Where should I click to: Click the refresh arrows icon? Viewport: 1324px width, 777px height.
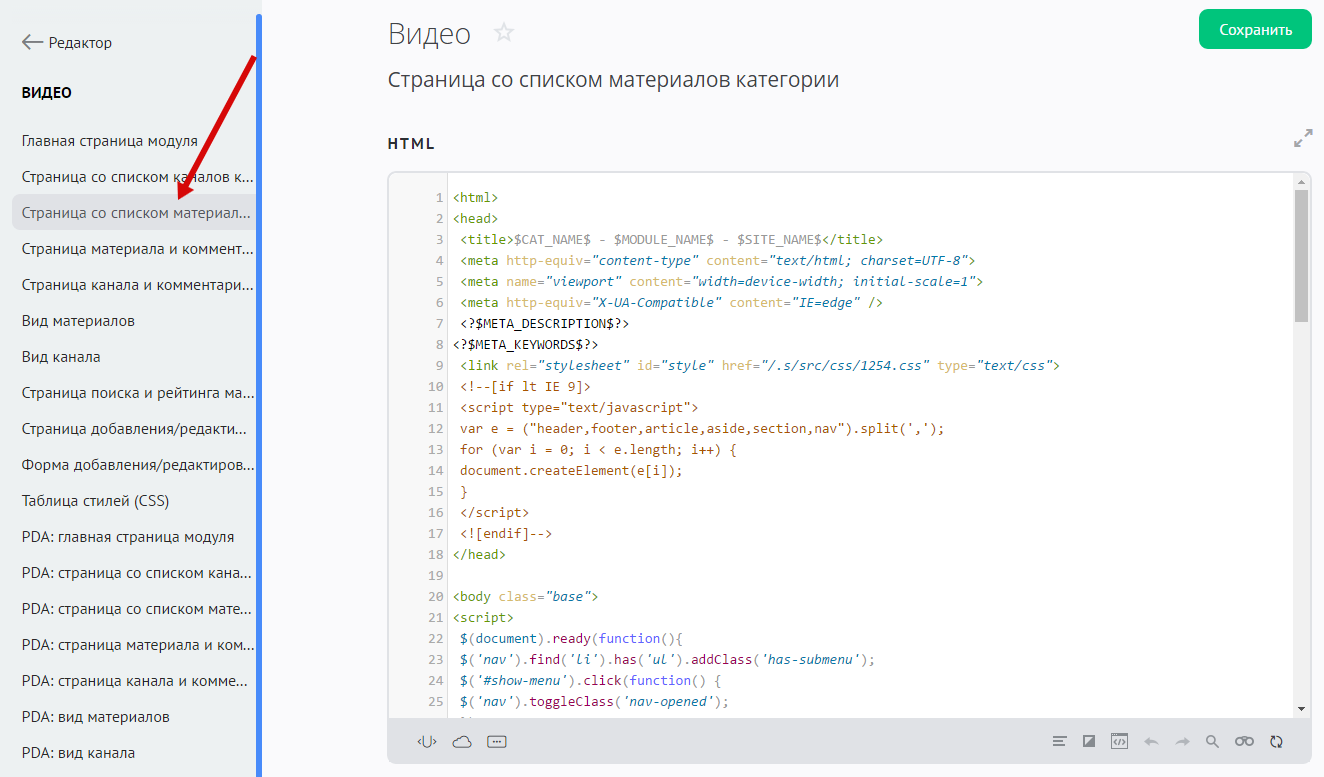click(x=1276, y=741)
